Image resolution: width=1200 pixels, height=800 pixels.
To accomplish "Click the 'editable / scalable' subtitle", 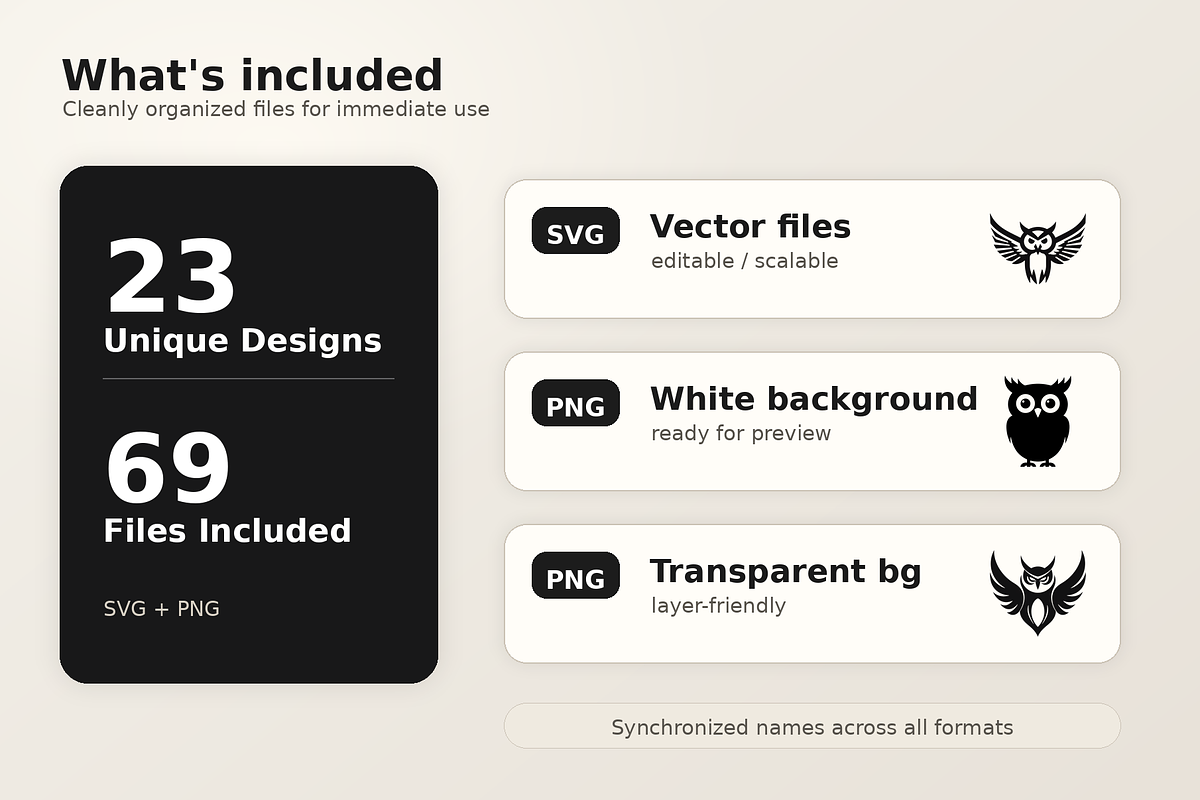I will pyautogui.click(x=745, y=261).
